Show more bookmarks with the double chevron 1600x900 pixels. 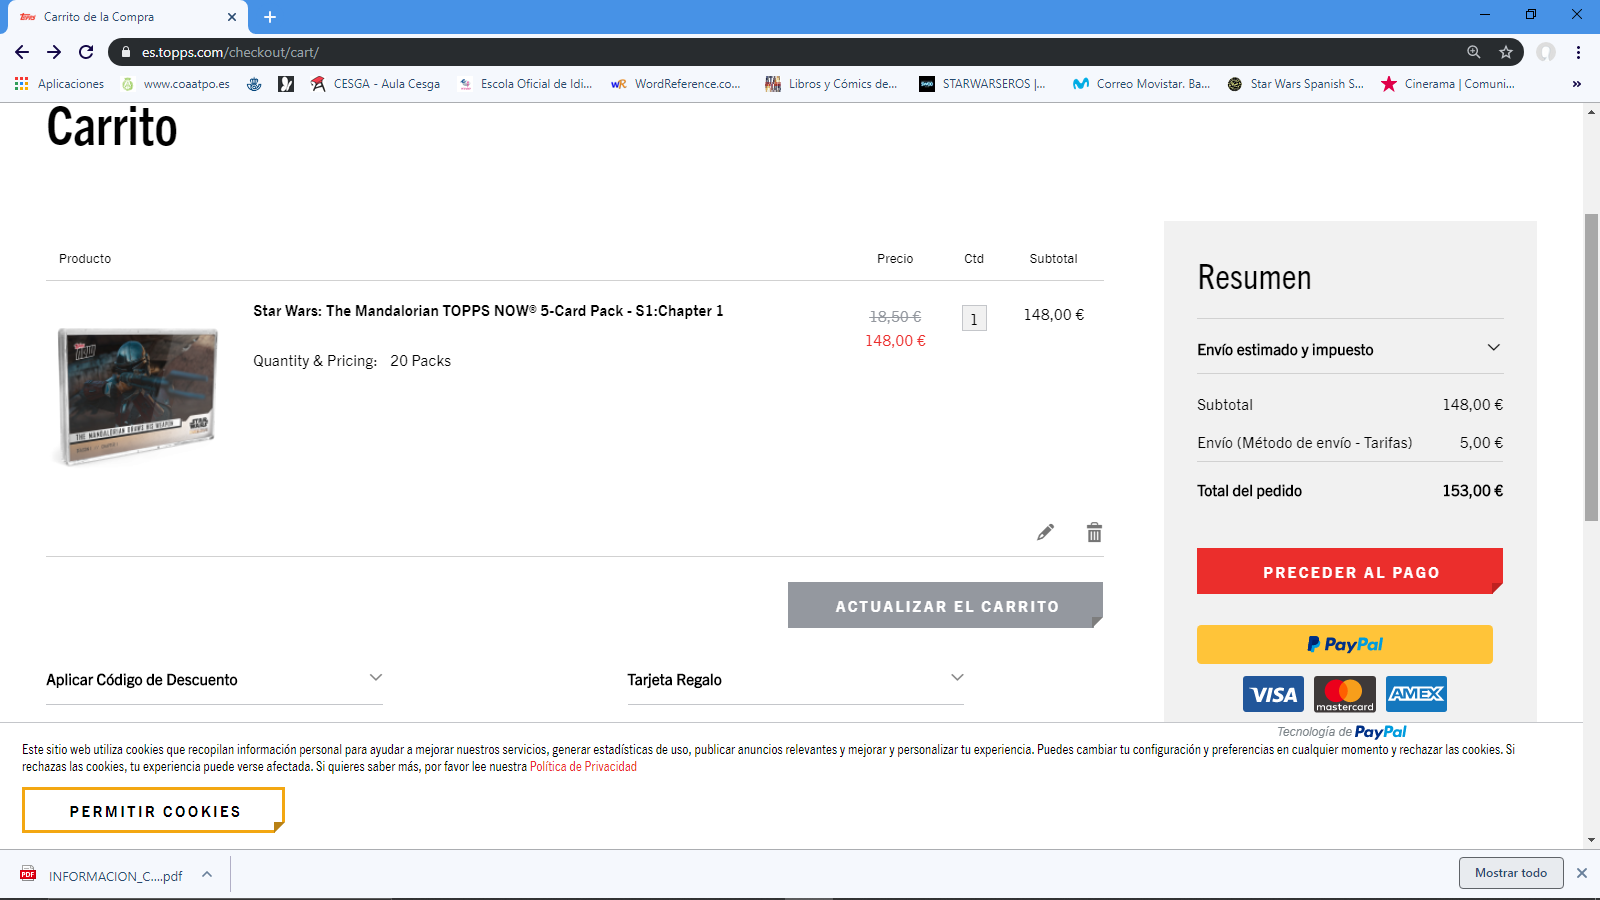click(1577, 84)
